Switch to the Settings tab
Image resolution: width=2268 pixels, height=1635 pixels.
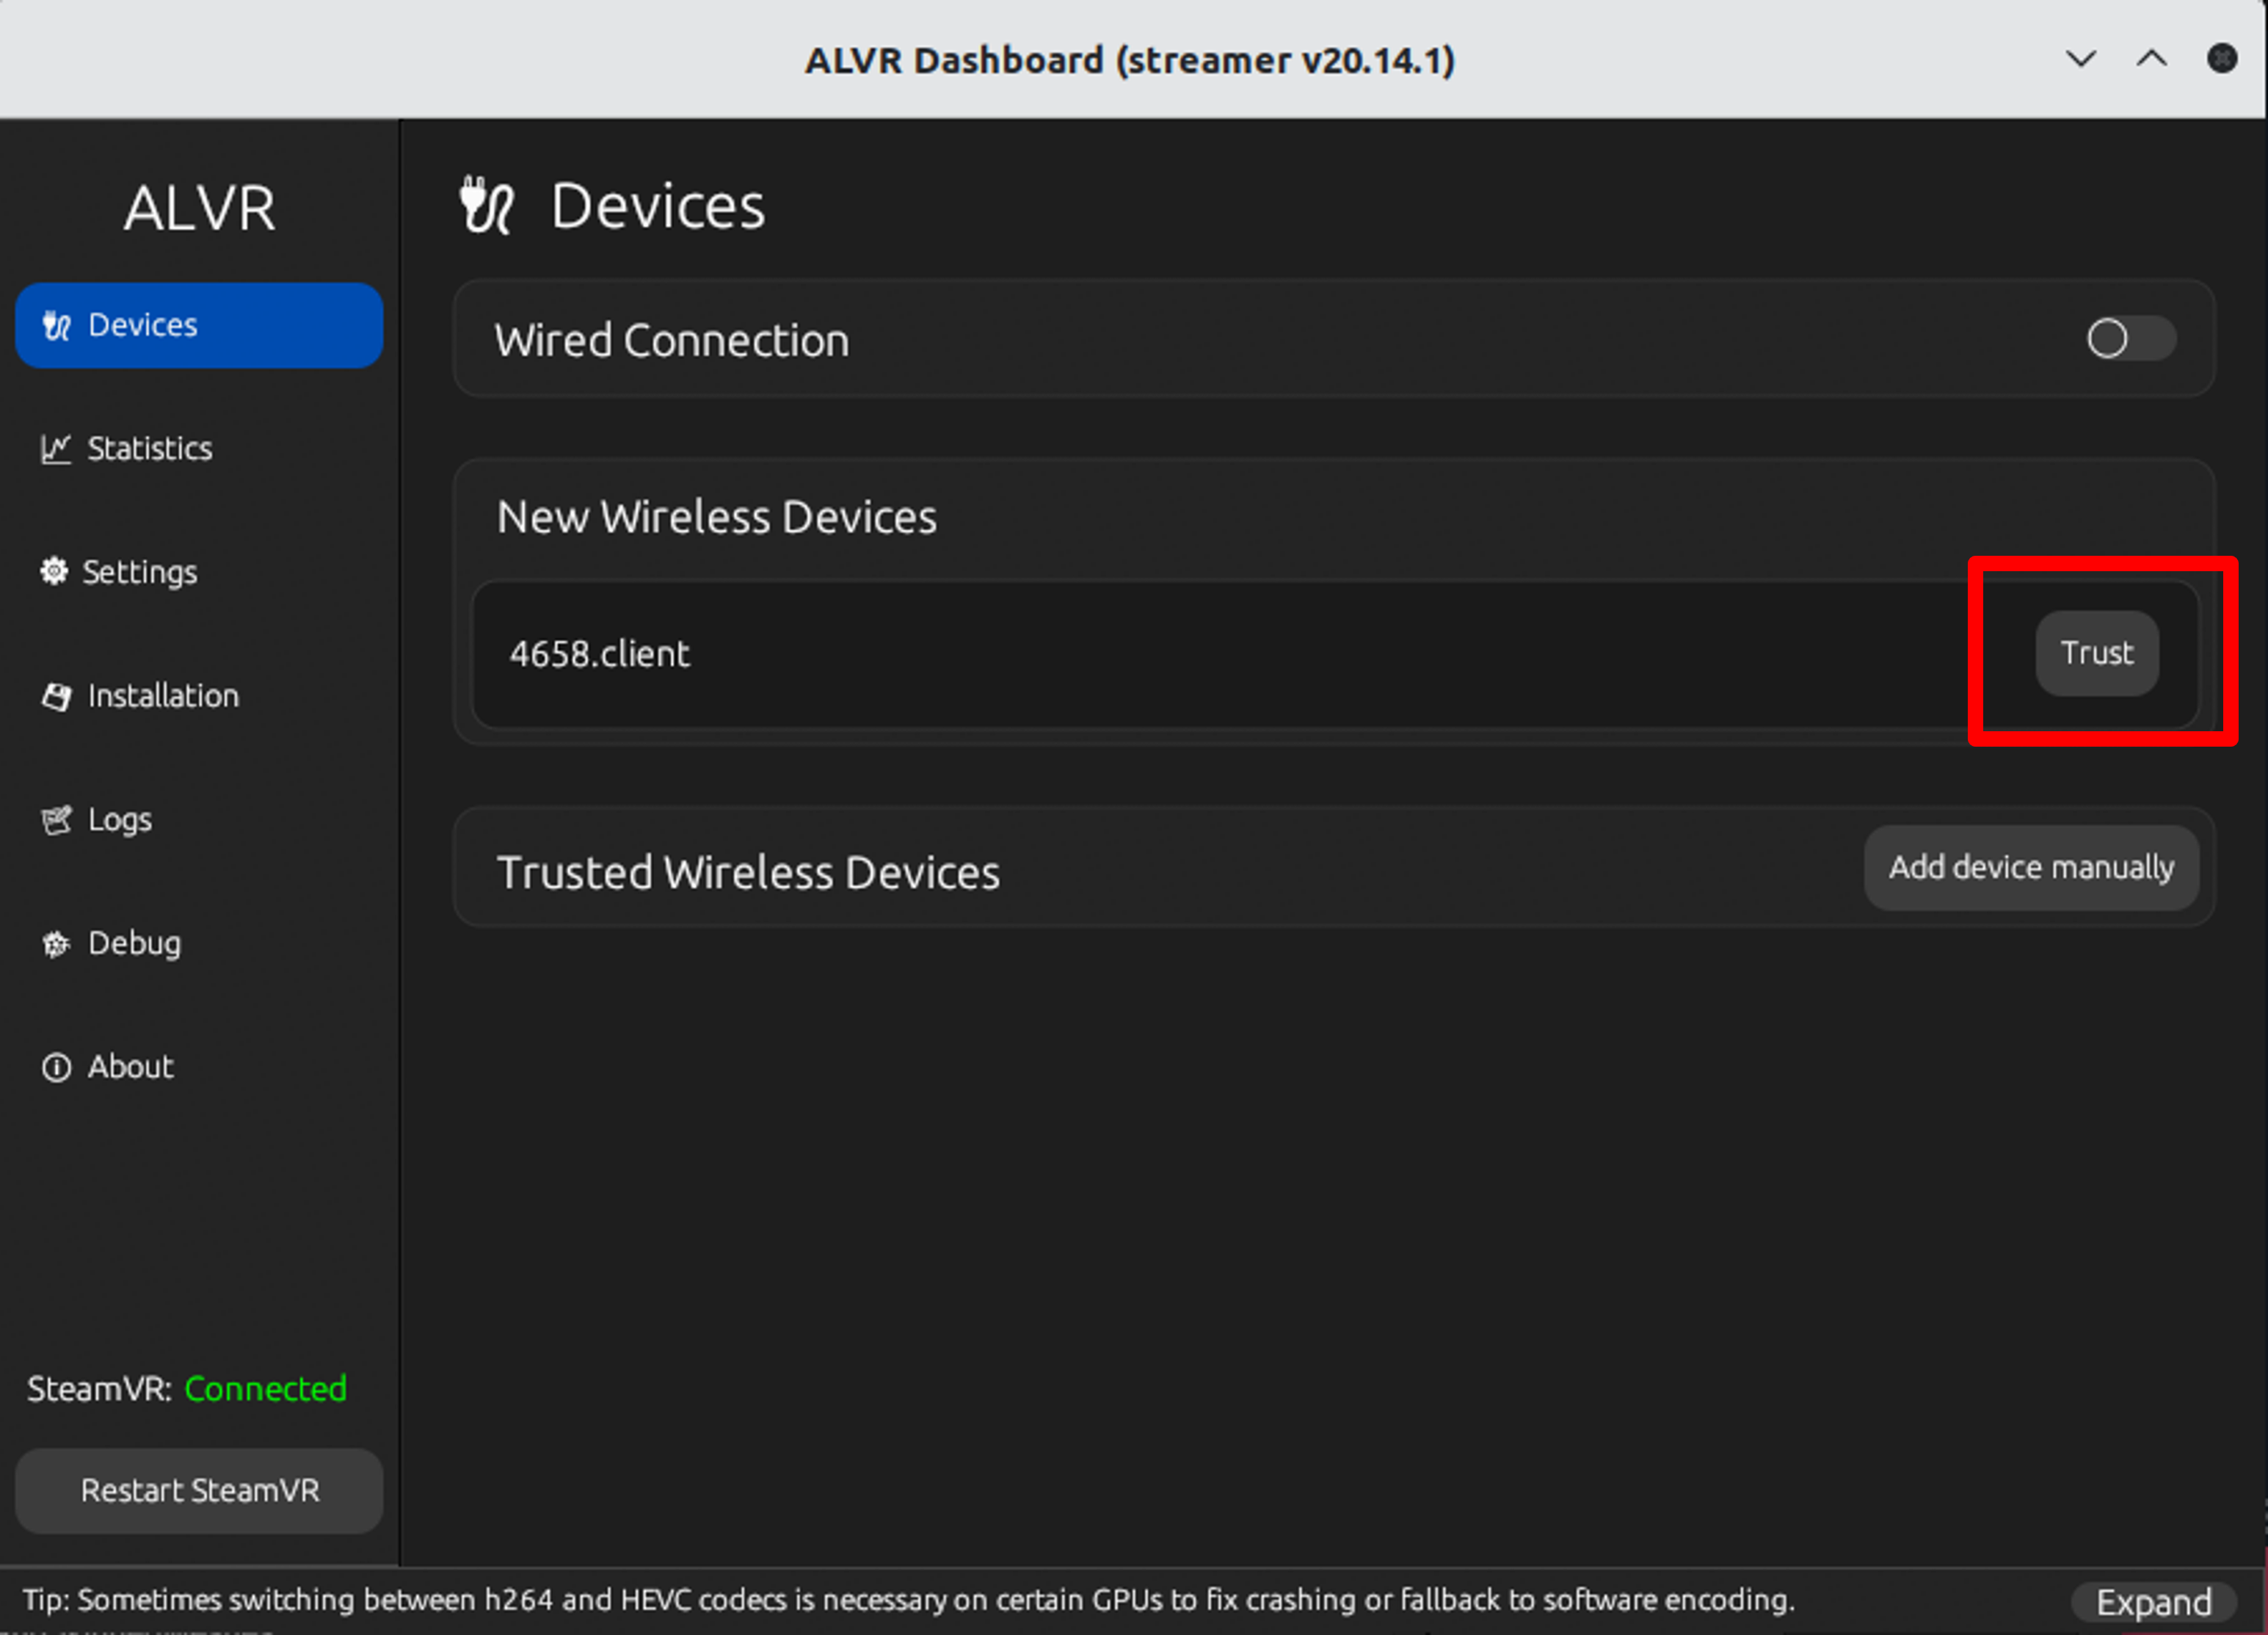pyautogui.click(x=140, y=572)
